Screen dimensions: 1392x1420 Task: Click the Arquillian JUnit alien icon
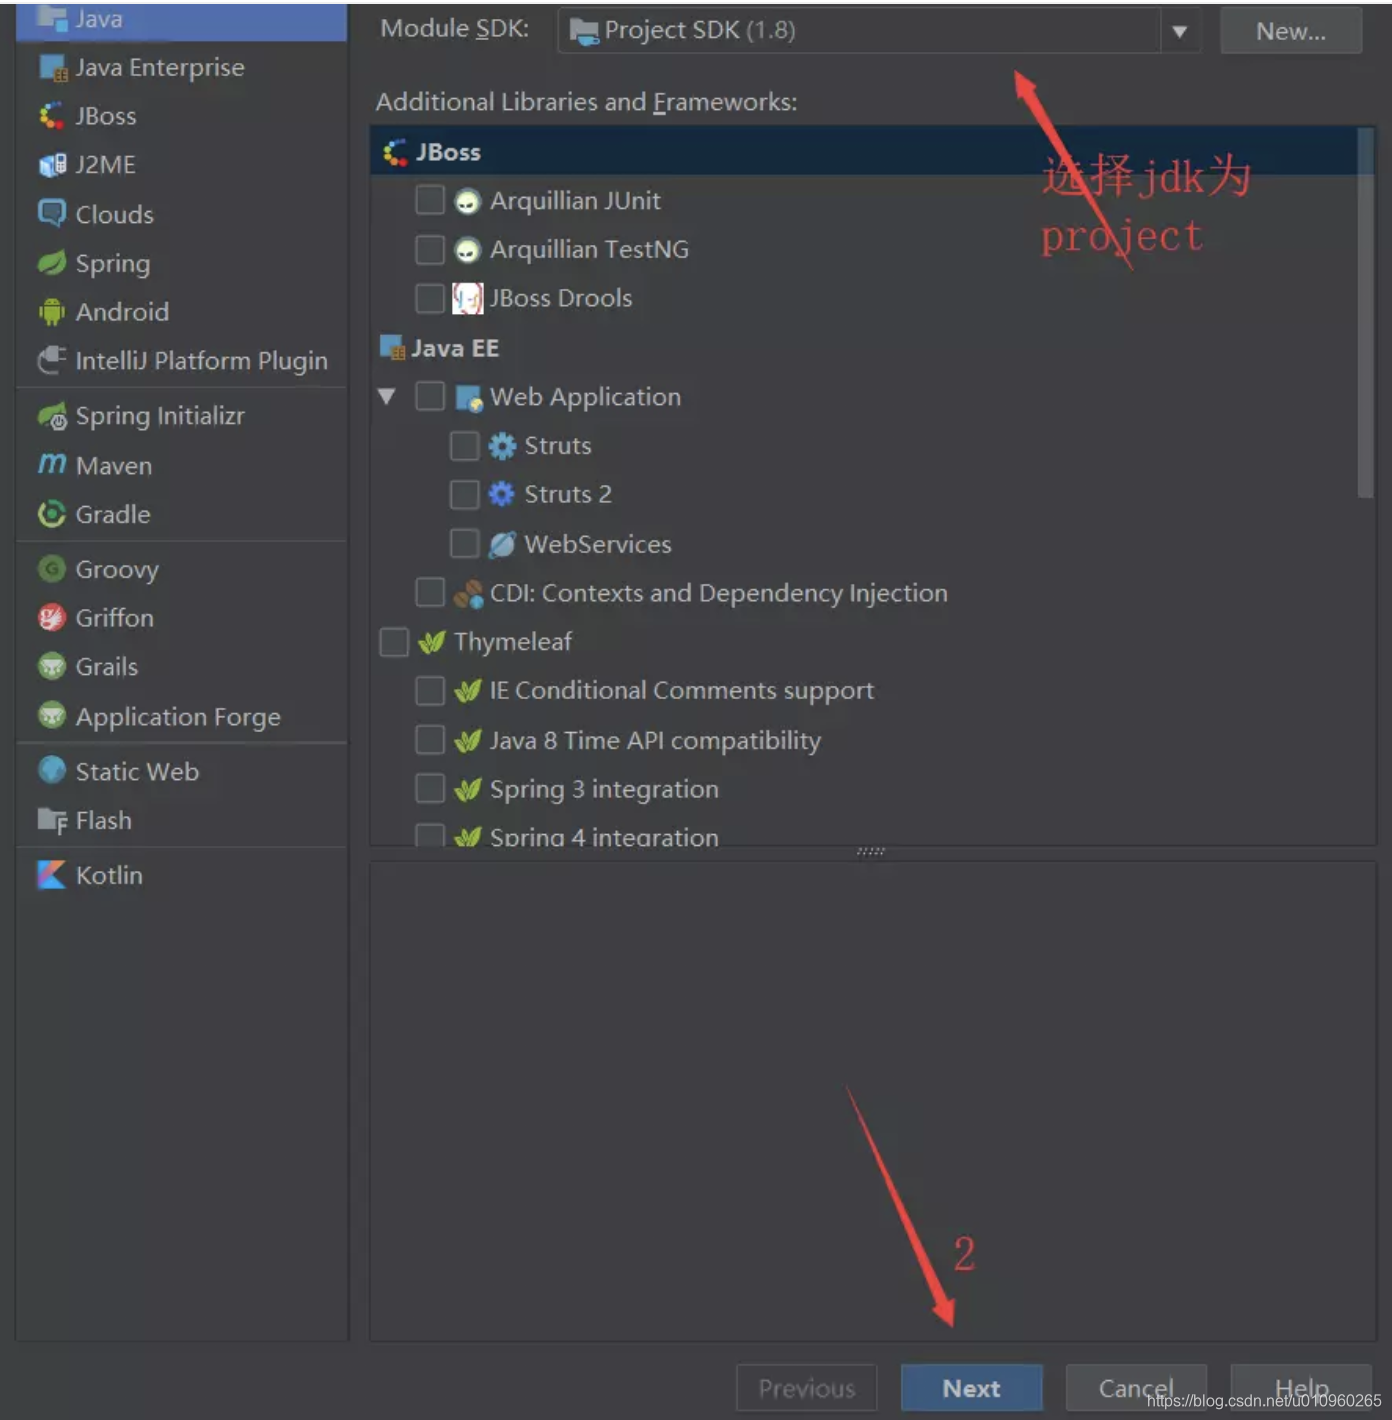tap(467, 202)
